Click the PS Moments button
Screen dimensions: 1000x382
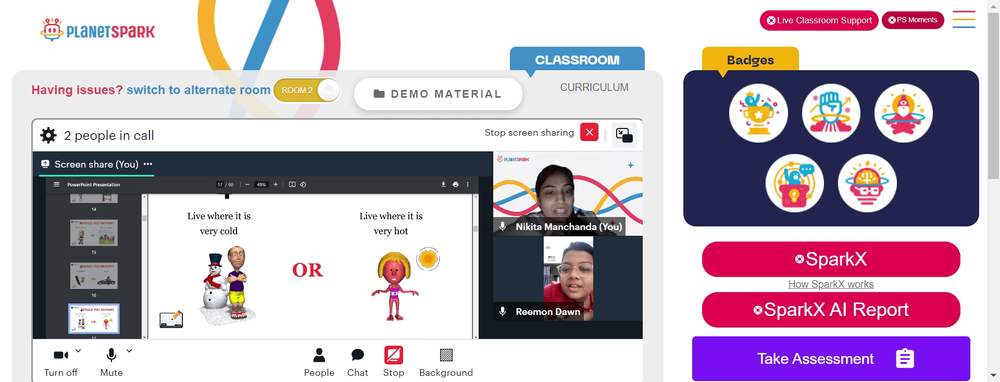click(913, 20)
